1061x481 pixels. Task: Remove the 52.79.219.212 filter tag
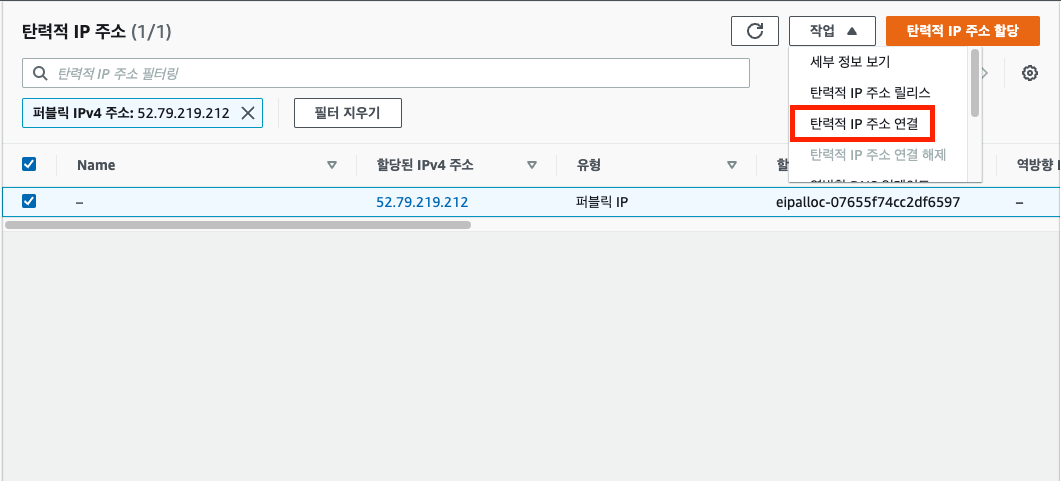click(x=248, y=113)
